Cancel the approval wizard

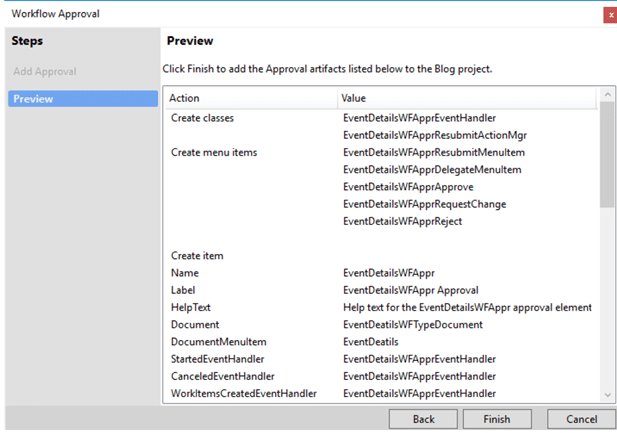[x=582, y=419]
